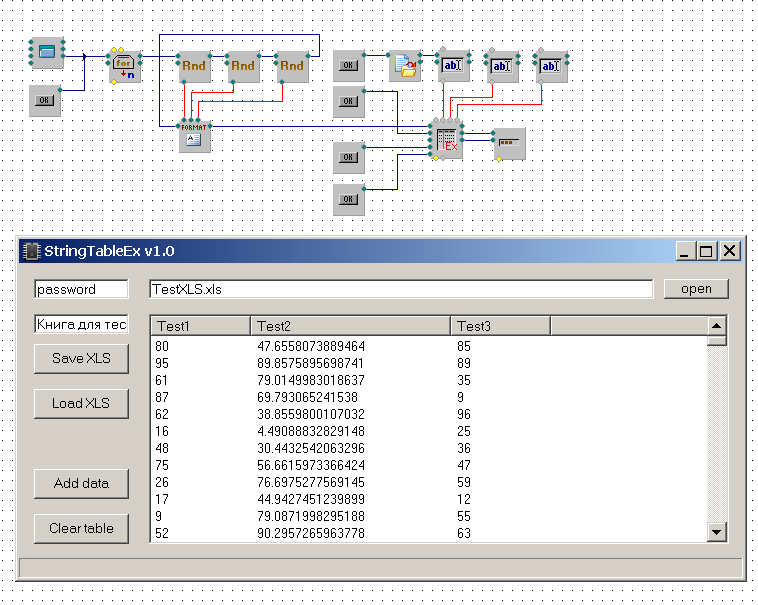The height and width of the screenshot is (605, 758).
Task: Select the bottom OK node in the right-hand column
Action: pyautogui.click(x=349, y=199)
